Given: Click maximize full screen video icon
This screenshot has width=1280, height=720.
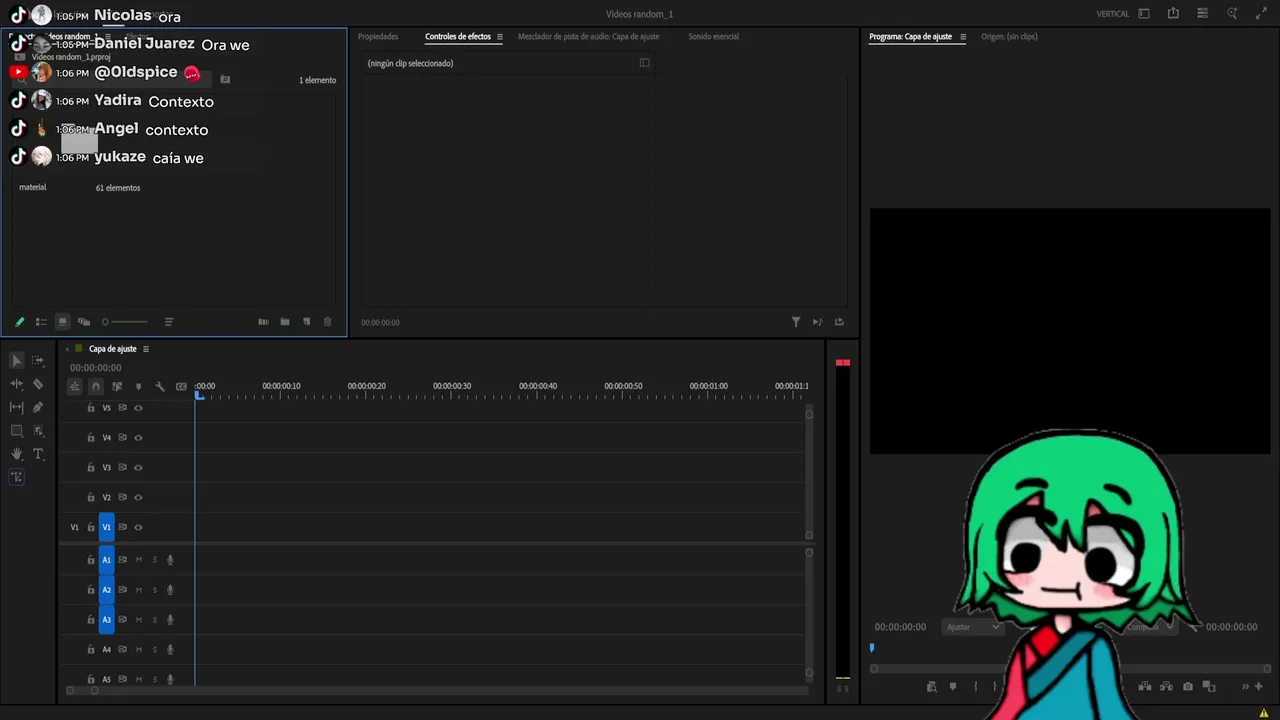Looking at the screenshot, I should [1261, 14].
